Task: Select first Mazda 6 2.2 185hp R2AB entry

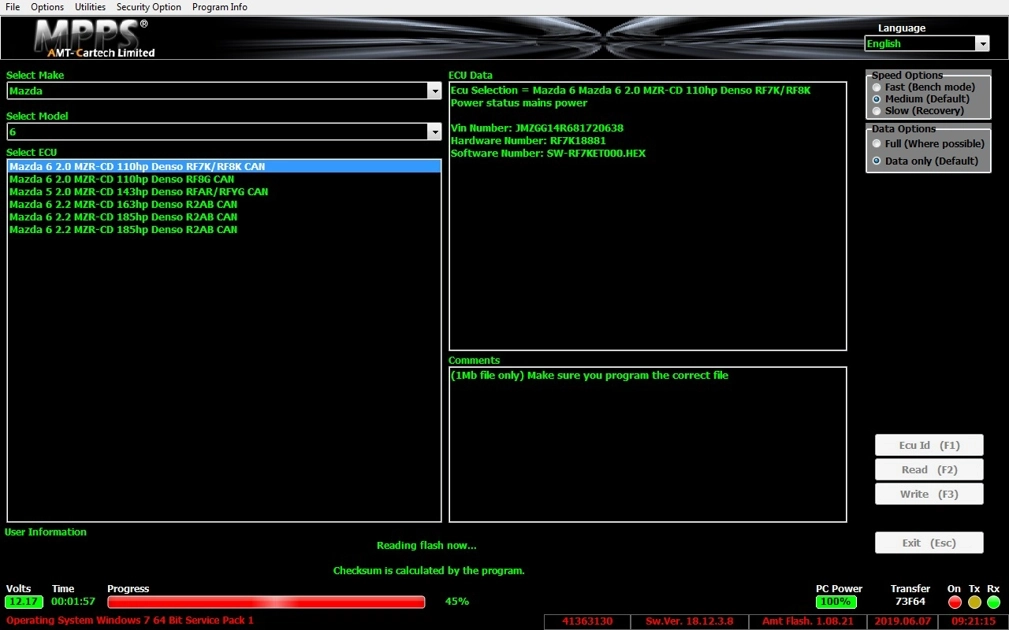Action: (224, 217)
